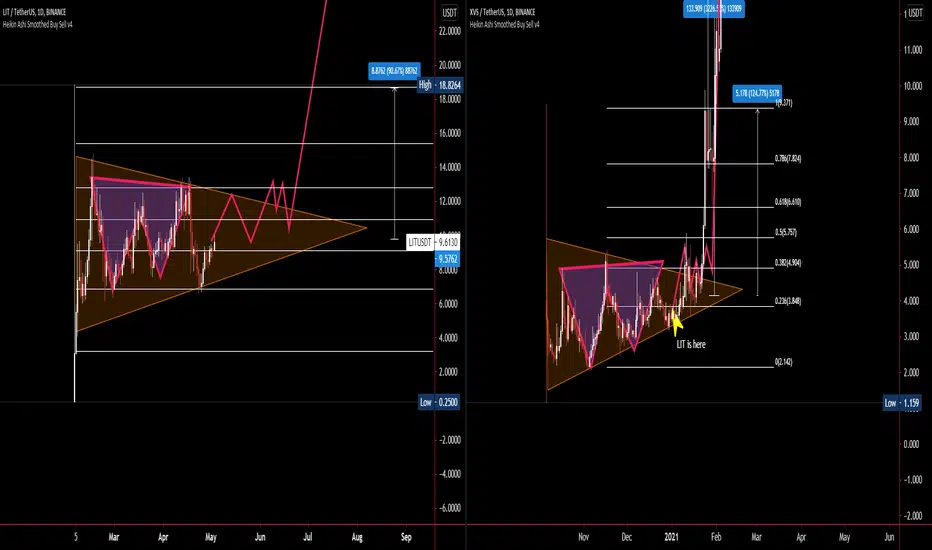
Task: Select Heikin Ashi indicator label on XVS chart
Action: pyautogui.click(x=505, y=24)
